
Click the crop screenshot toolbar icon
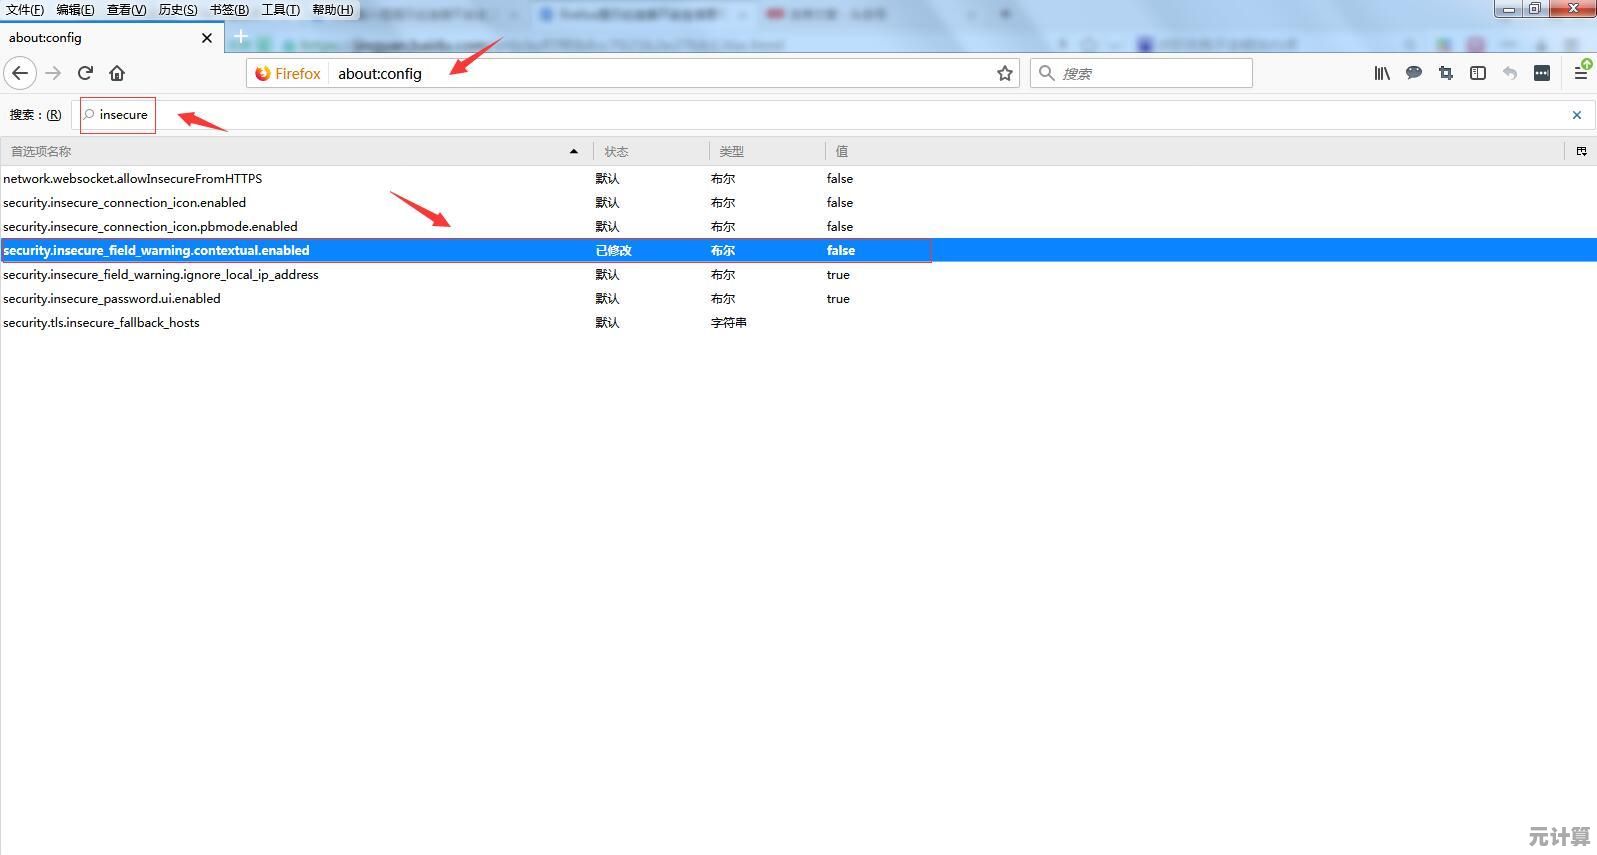click(1445, 73)
